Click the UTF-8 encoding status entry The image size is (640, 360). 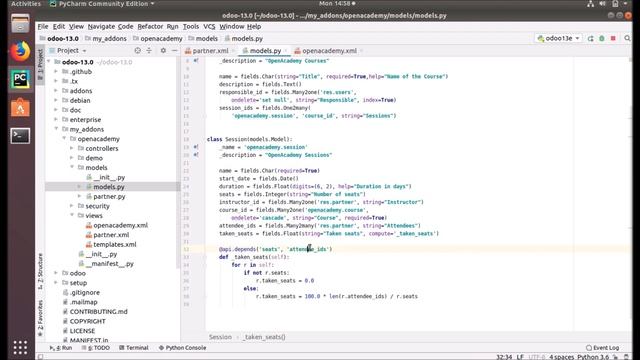click(x=536, y=357)
